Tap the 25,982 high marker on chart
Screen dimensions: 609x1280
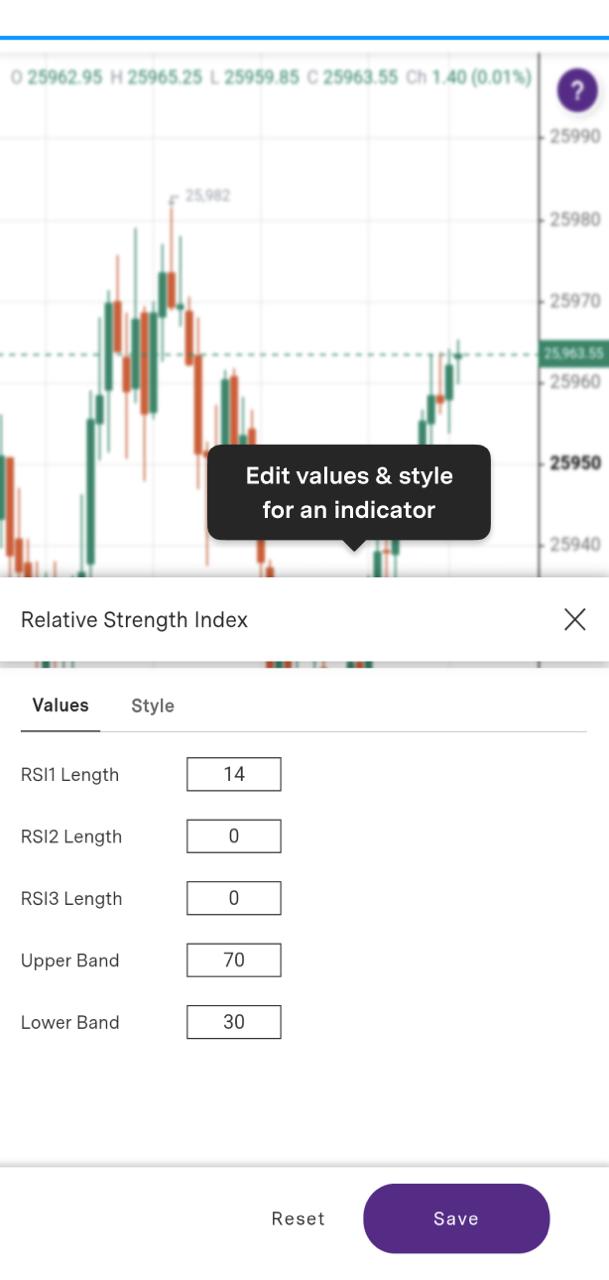(207, 196)
